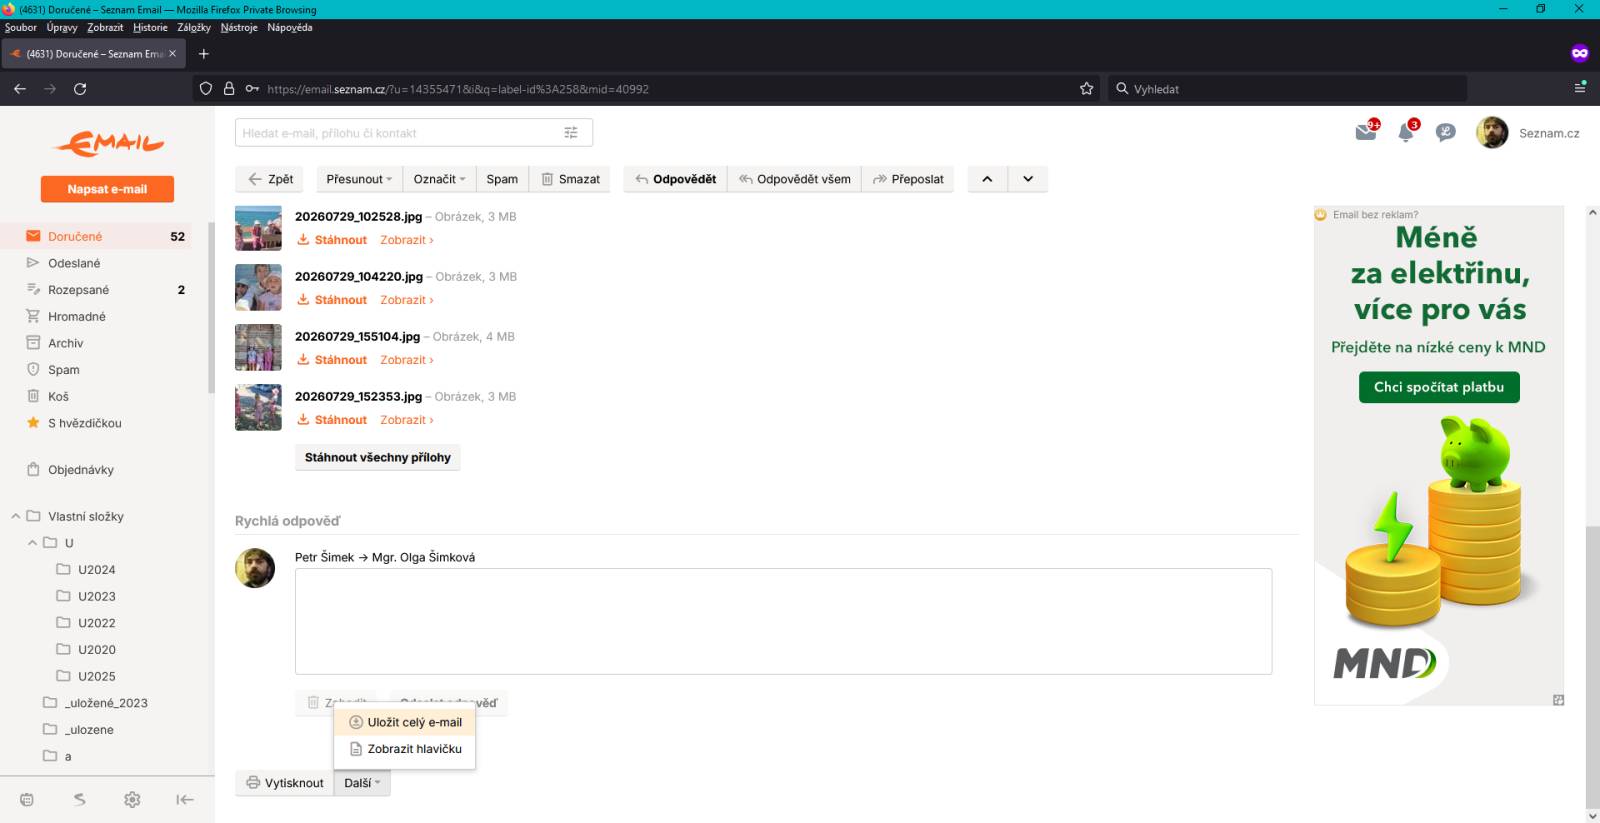The height and width of the screenshot is (823, 1600).
Task: Mark message as Spam
Action: (x=502, y=179)
